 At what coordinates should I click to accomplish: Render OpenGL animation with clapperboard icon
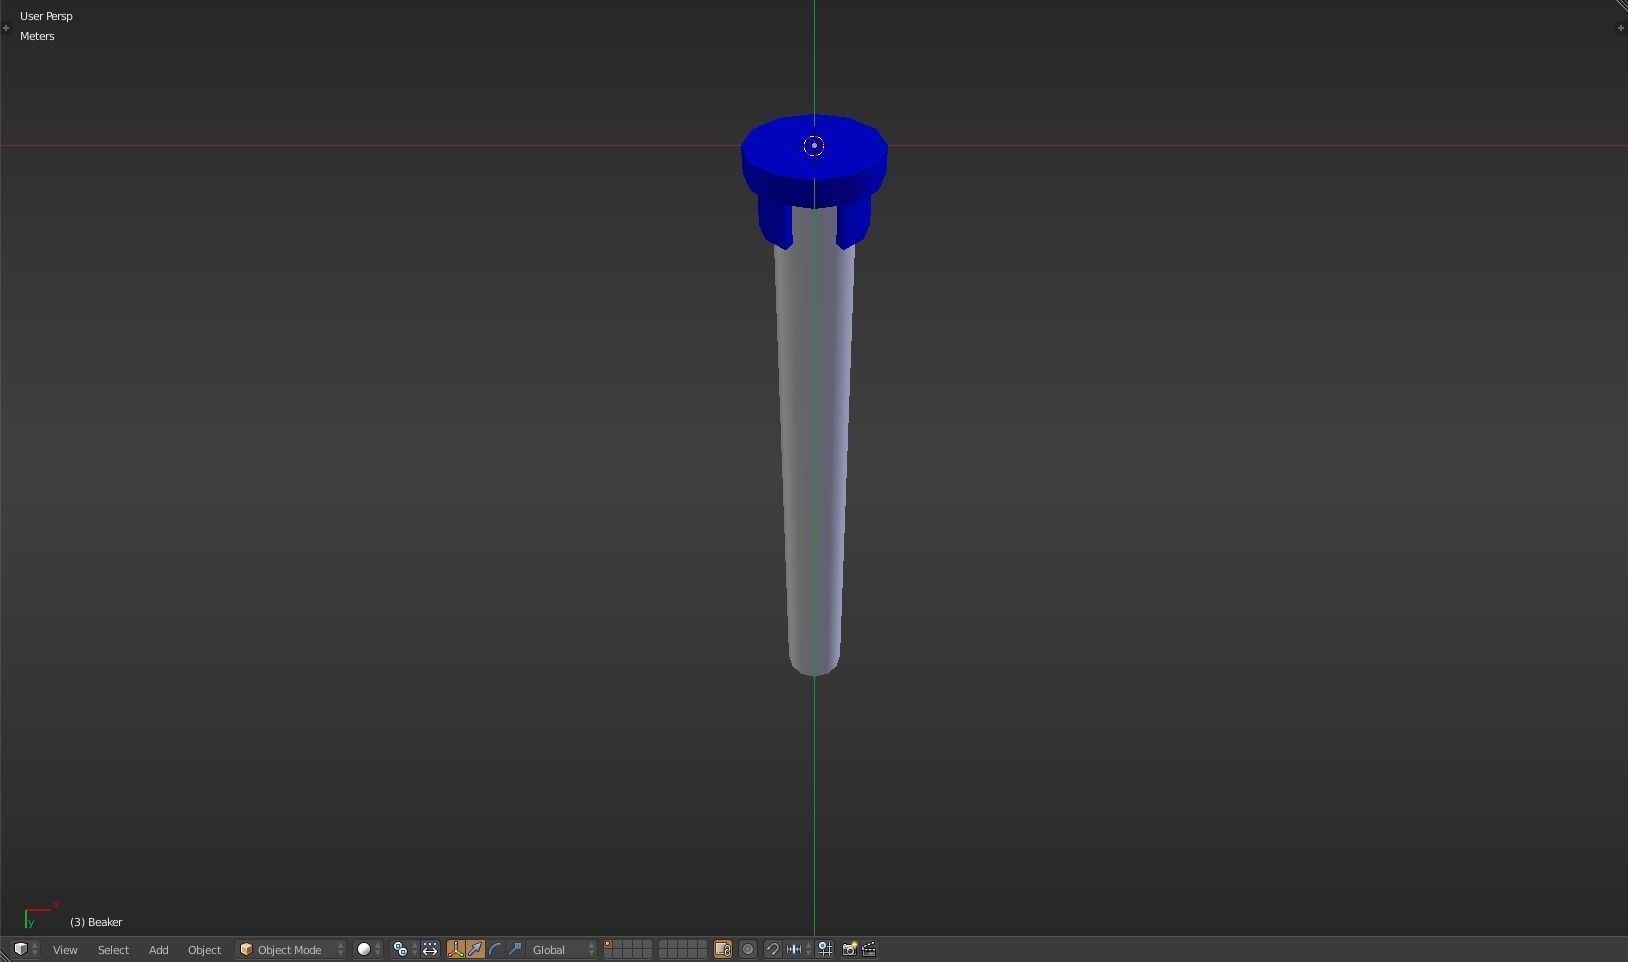pos(869,949)
